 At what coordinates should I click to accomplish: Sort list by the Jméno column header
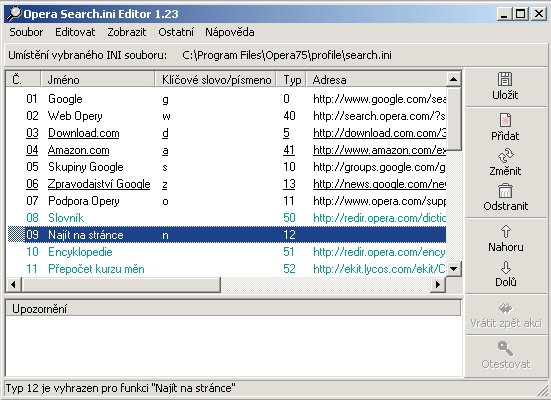click(98, 79)
